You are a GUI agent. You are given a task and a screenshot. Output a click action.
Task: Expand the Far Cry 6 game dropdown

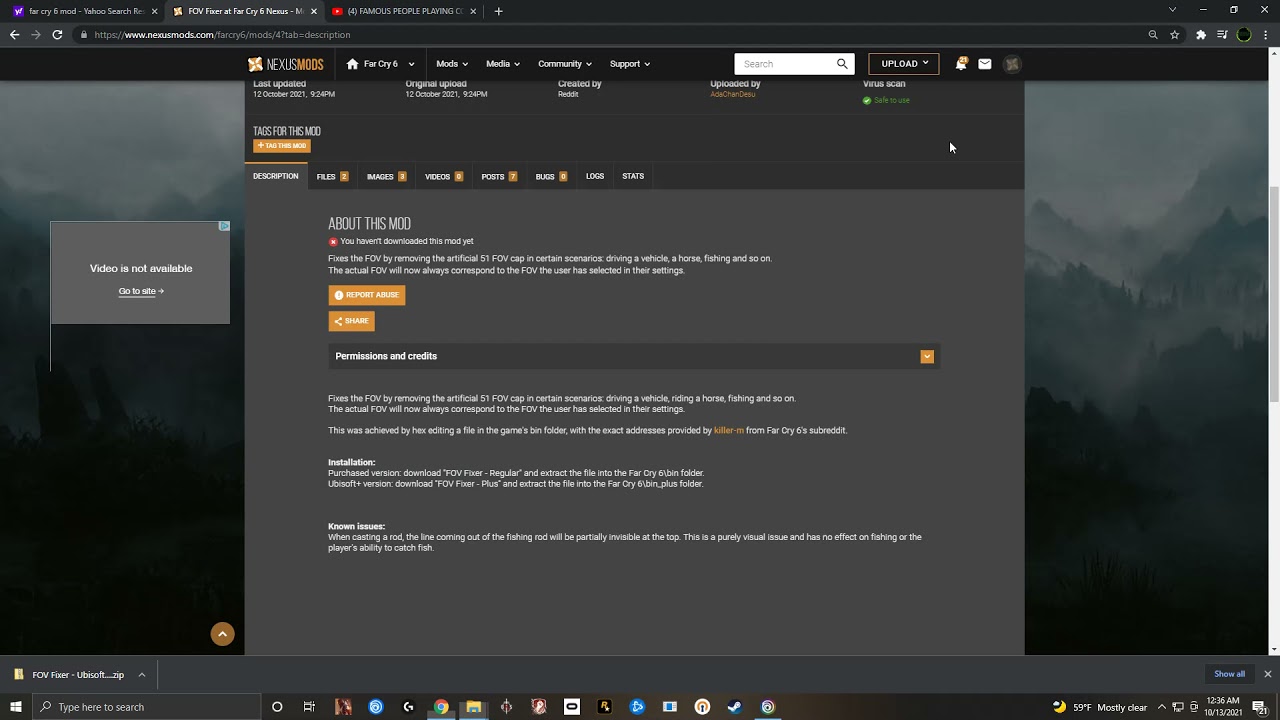coord(411,64)
